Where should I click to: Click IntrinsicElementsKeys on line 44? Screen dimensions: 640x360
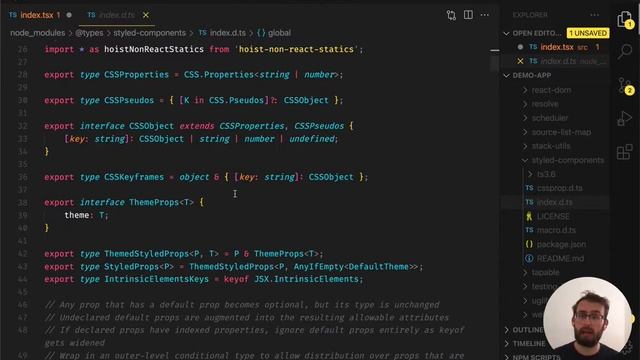pos(156,279)
